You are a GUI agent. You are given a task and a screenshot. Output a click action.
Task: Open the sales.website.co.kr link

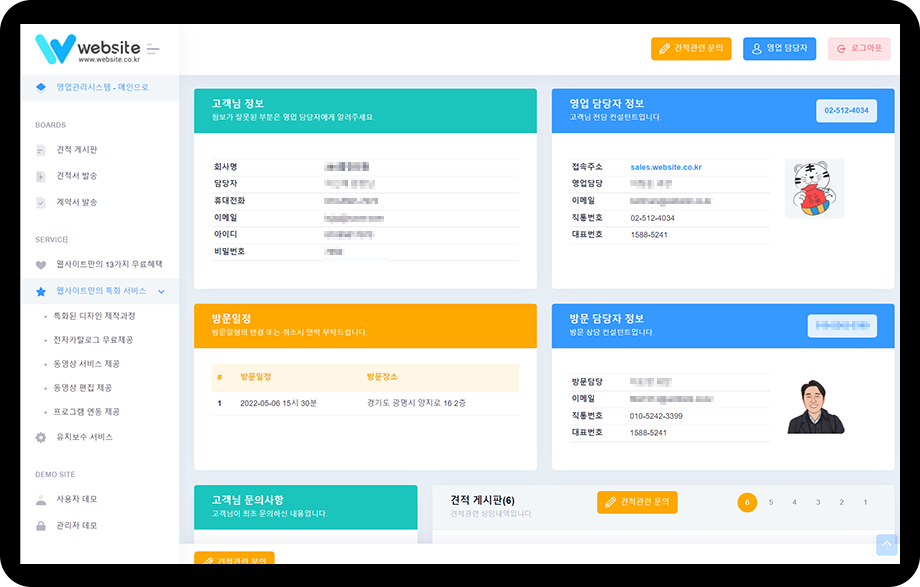[665, 167]
